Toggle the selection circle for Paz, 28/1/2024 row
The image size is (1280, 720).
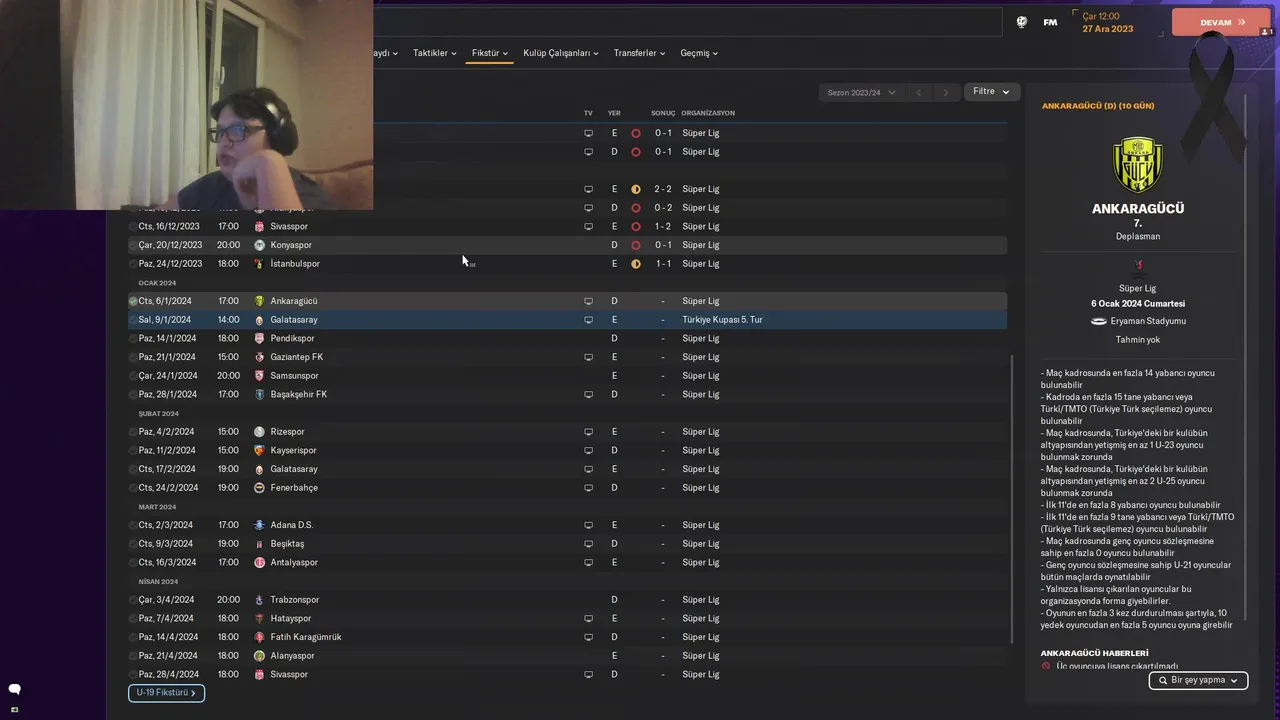(133, 394)
